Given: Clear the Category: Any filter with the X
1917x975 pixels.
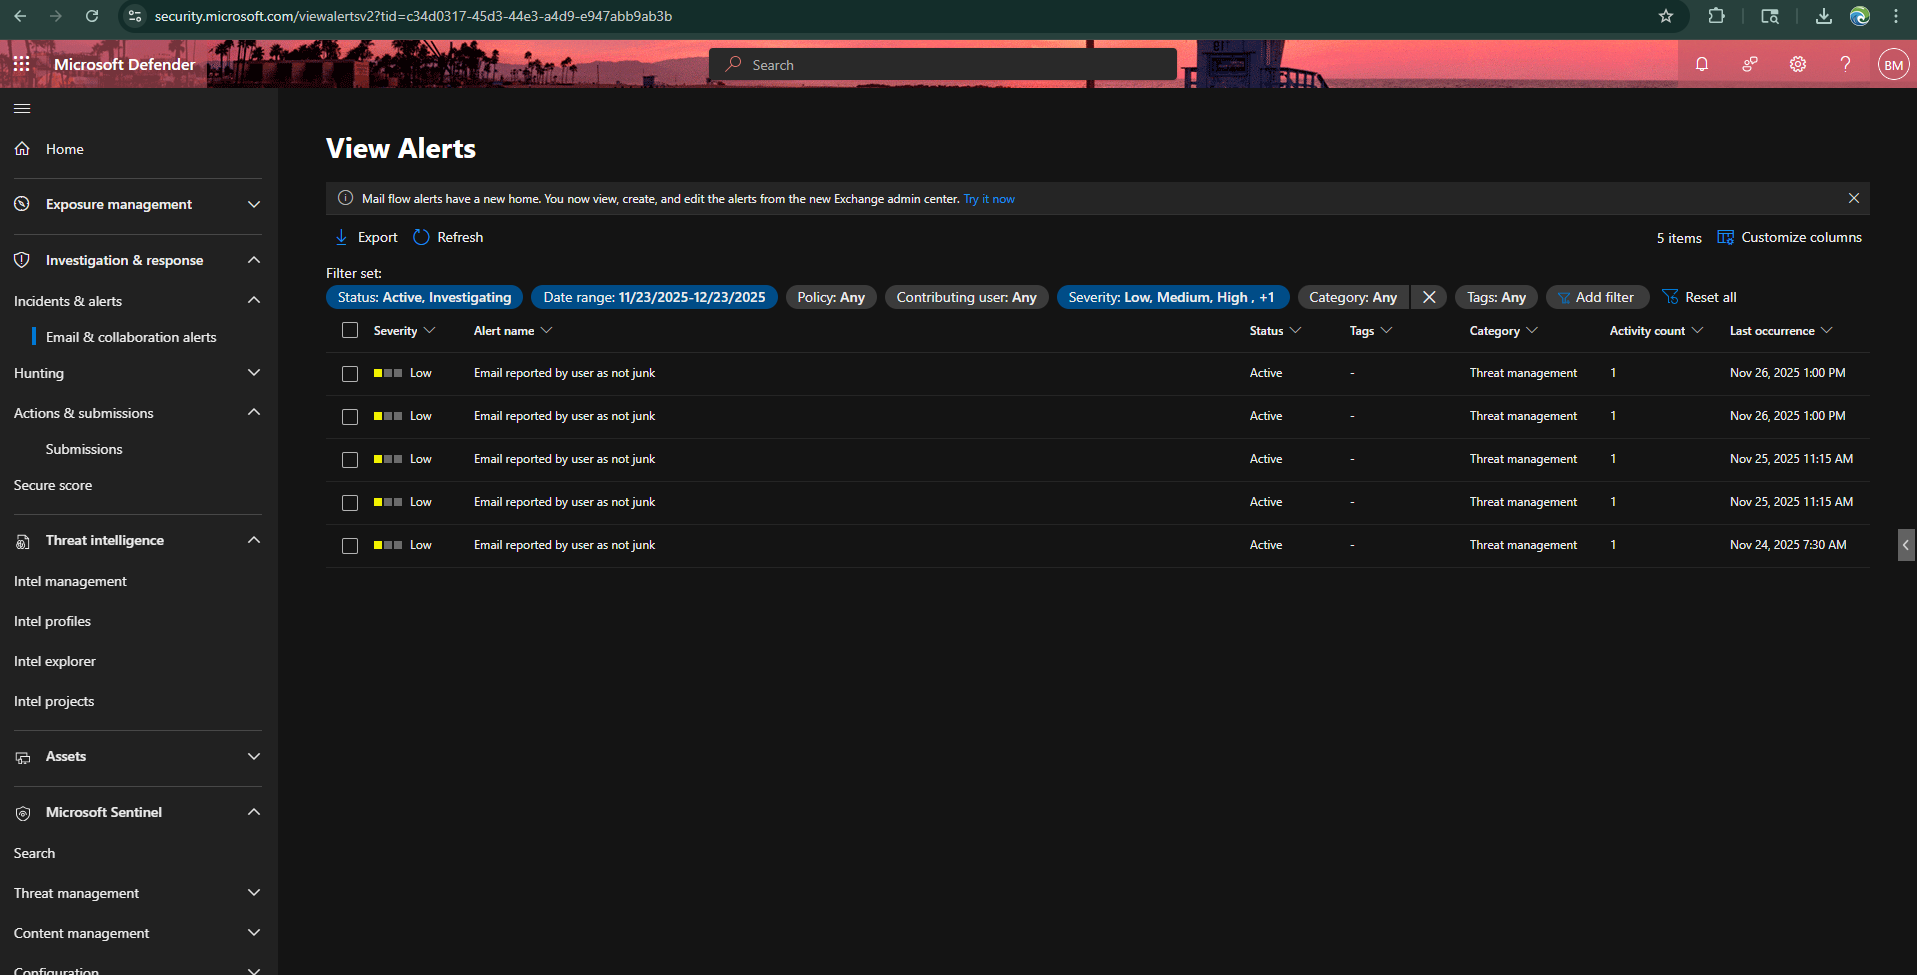Looking at the screenshot, I should [x=1428, y=297].
